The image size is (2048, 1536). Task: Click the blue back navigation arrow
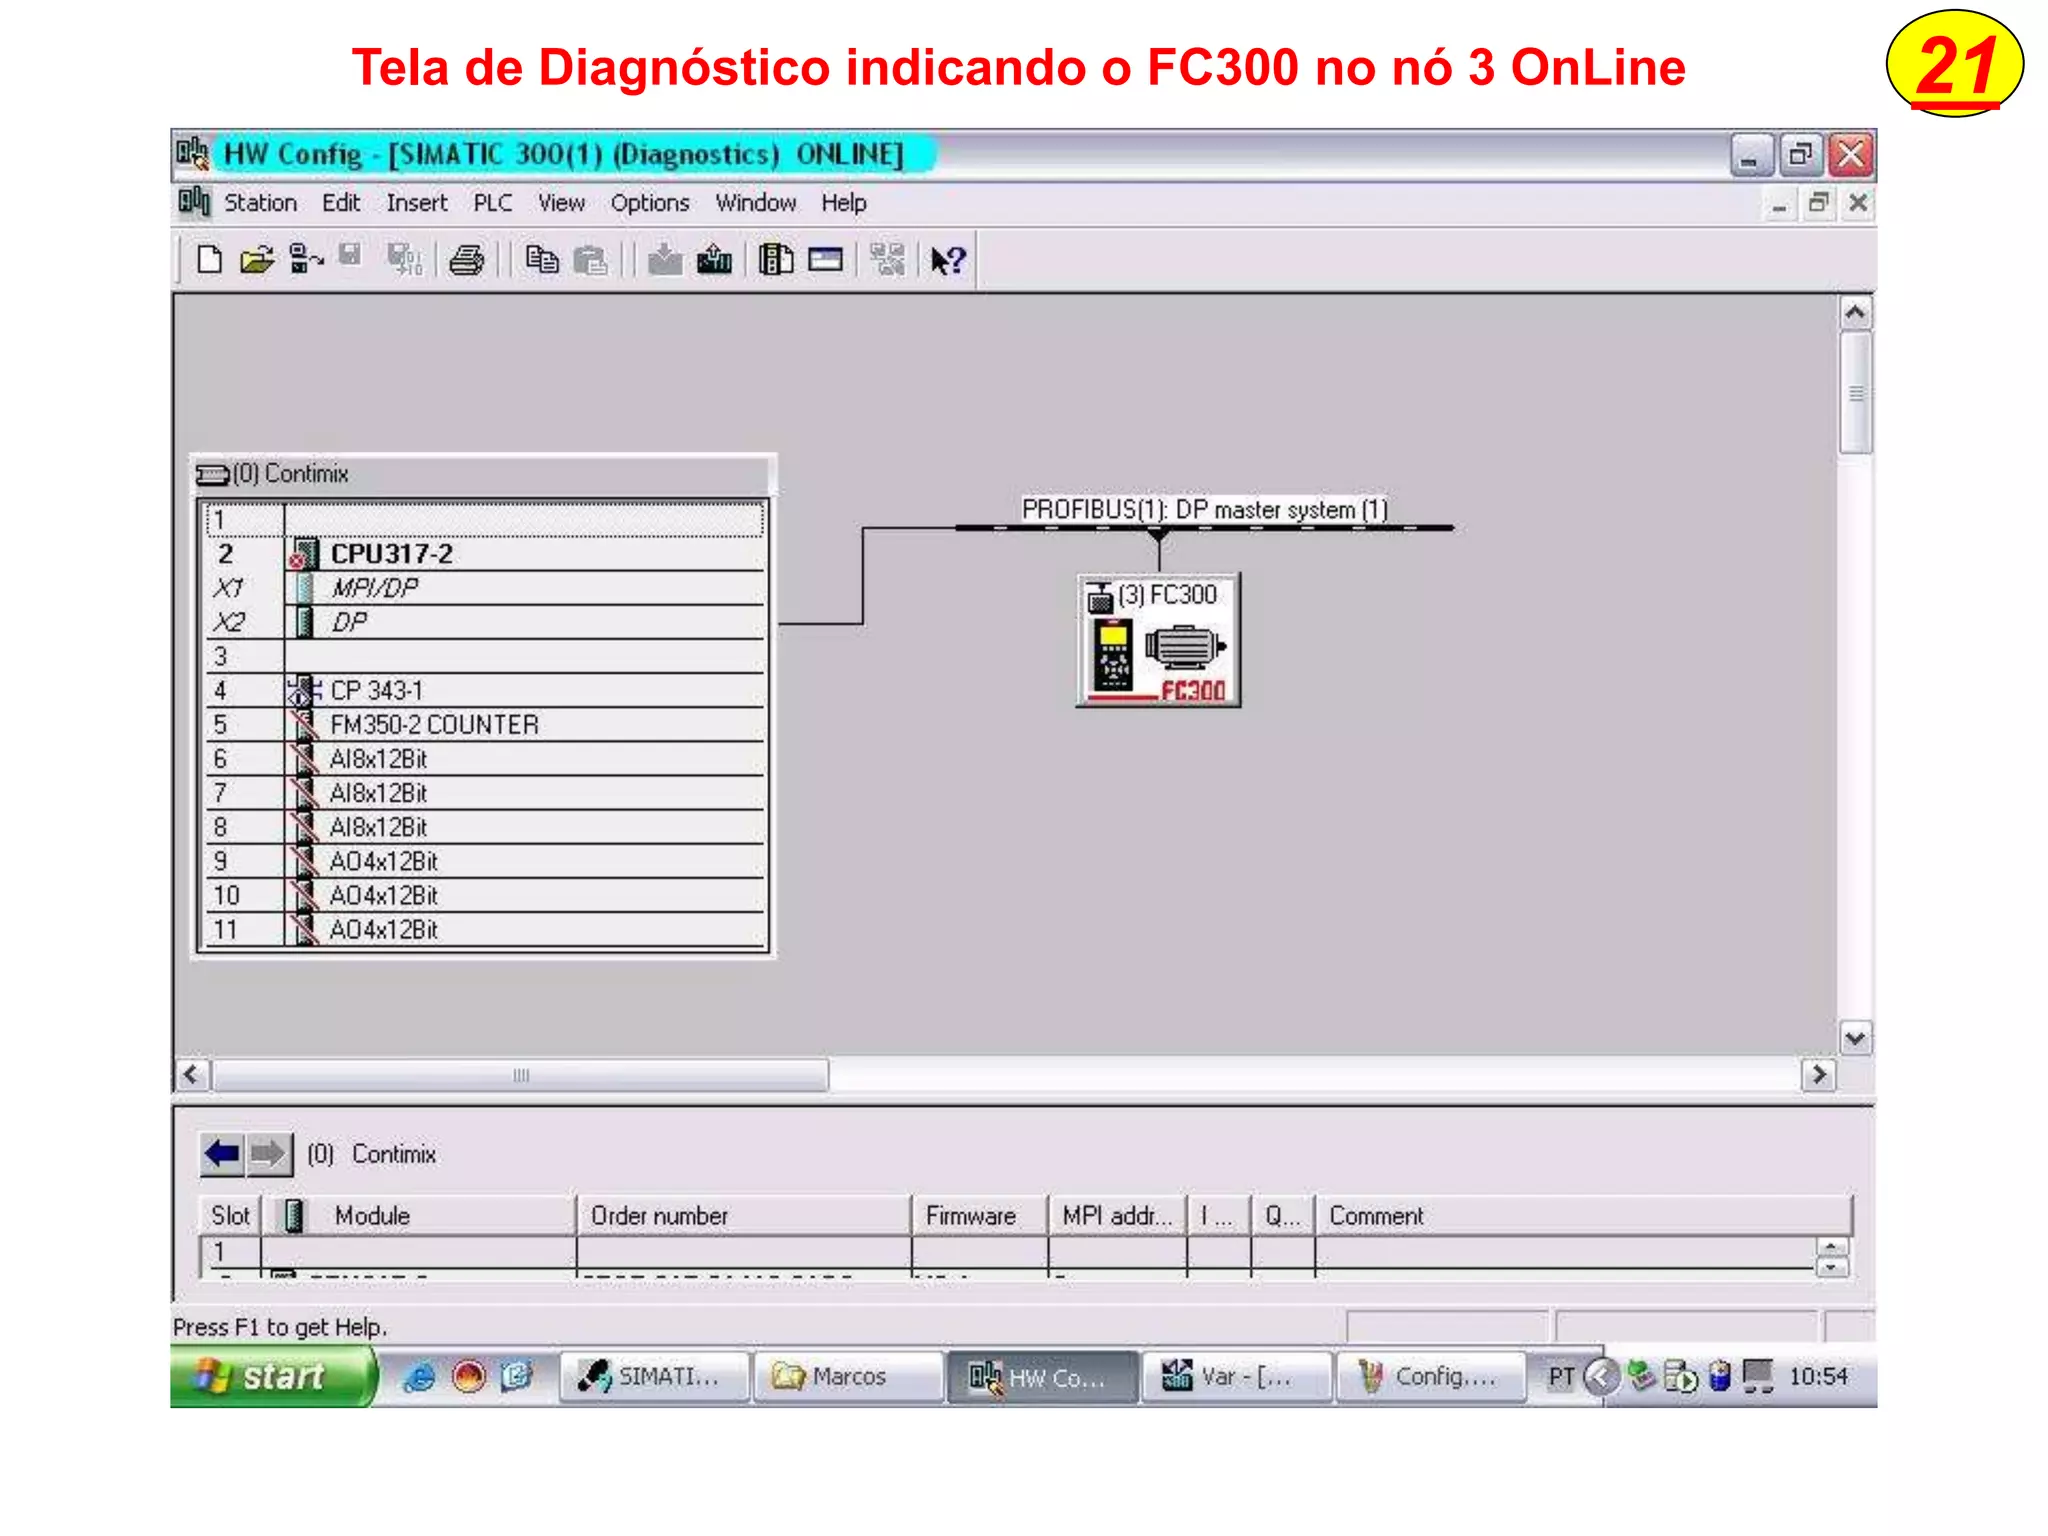[222, 1154]
